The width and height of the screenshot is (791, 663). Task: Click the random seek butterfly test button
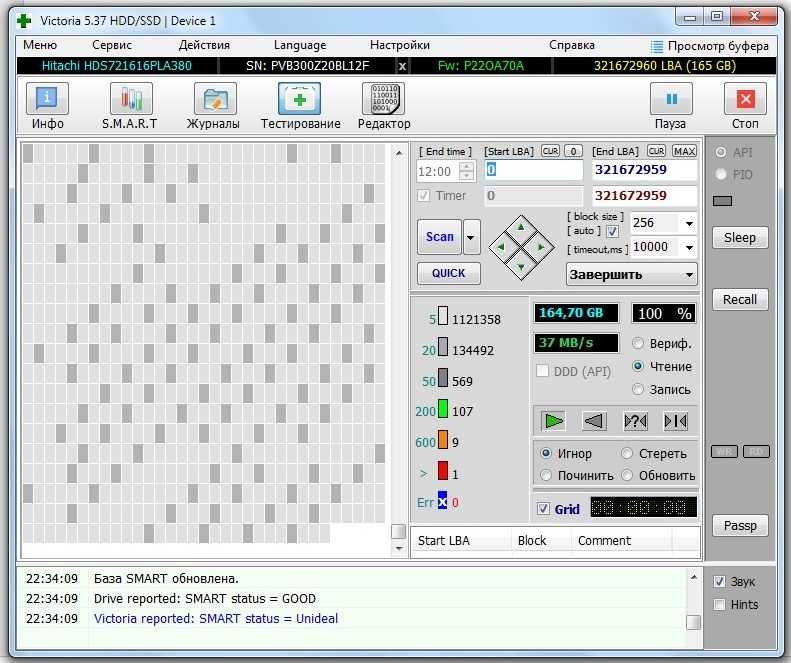tap(635, 421)
